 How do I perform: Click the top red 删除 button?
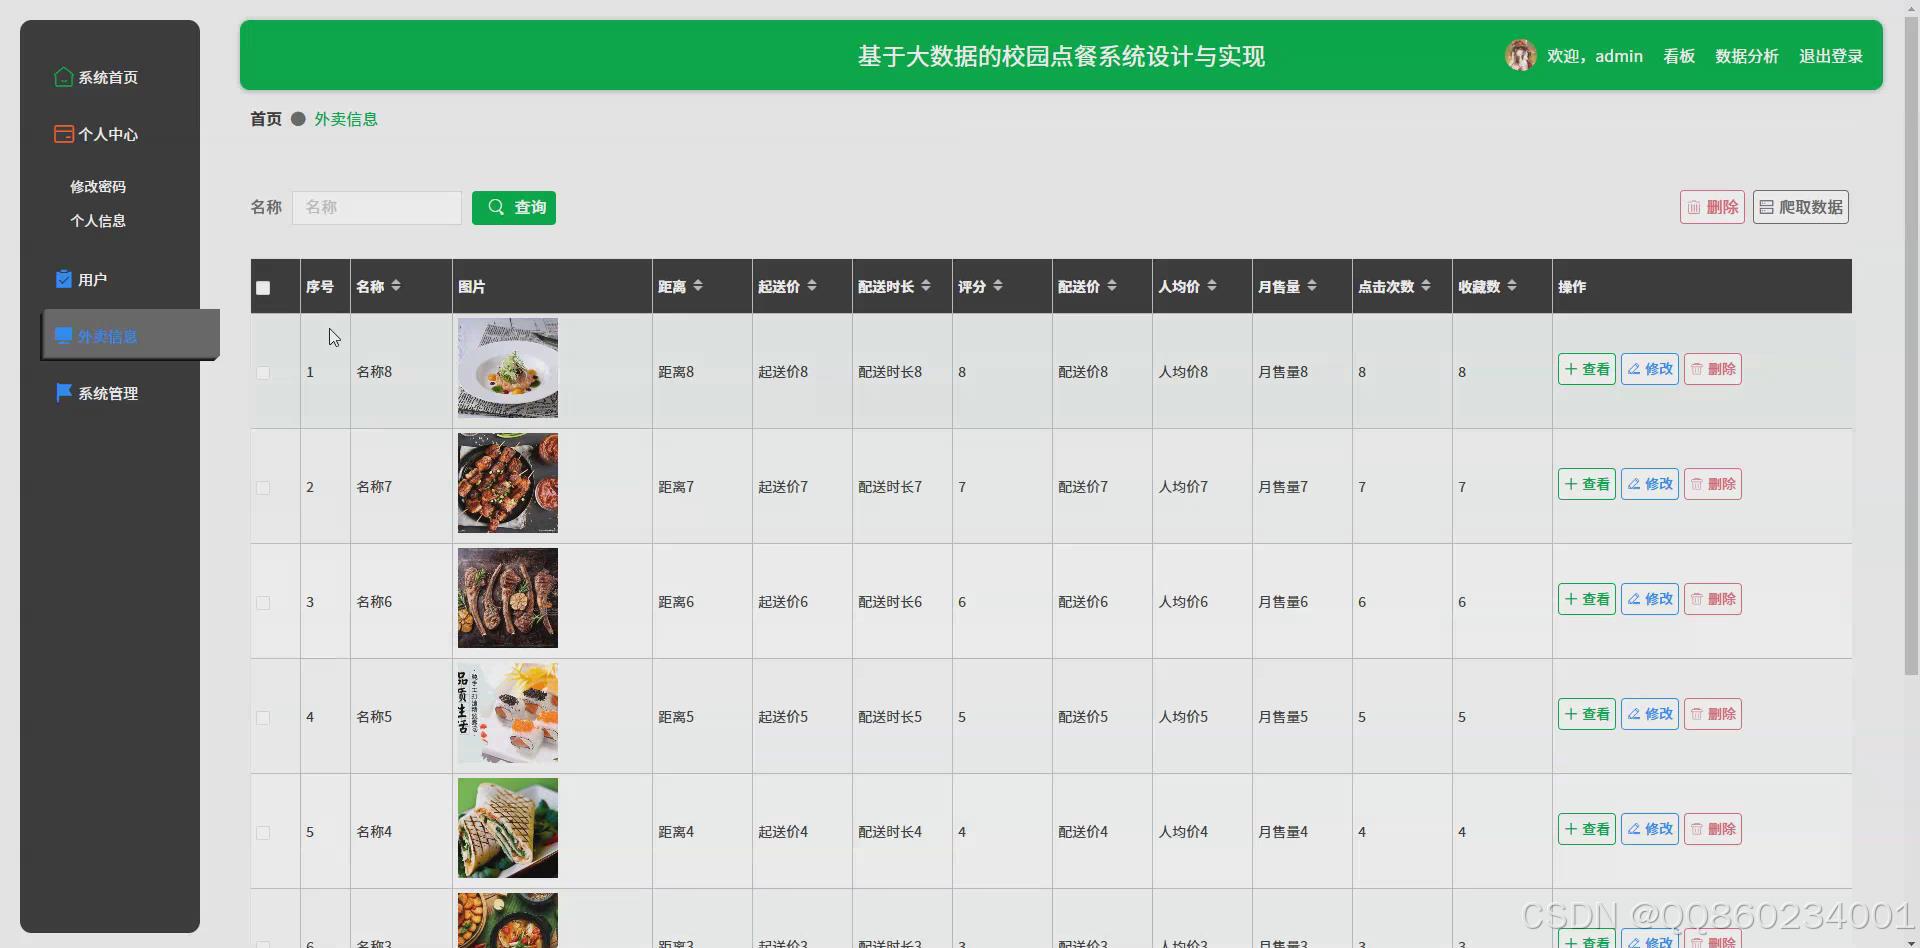pyautogui.click(x=1712, y=207)
